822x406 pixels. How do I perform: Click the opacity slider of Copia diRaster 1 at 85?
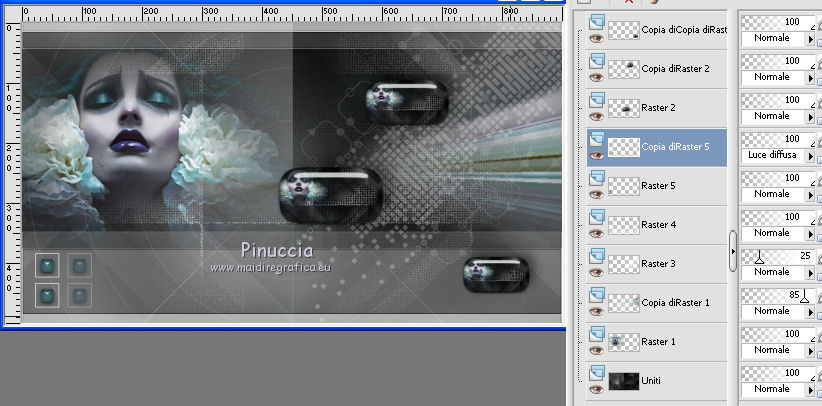778,295
